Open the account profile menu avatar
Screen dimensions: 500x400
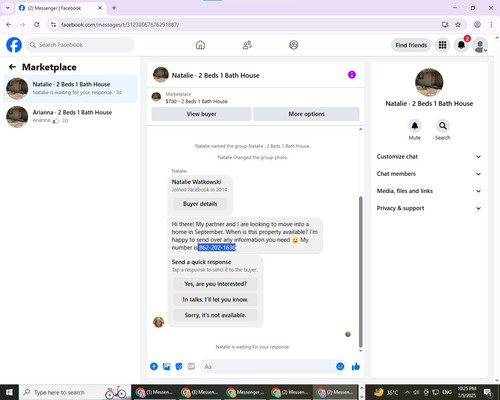pyautogui.click(x=480, y=45)
